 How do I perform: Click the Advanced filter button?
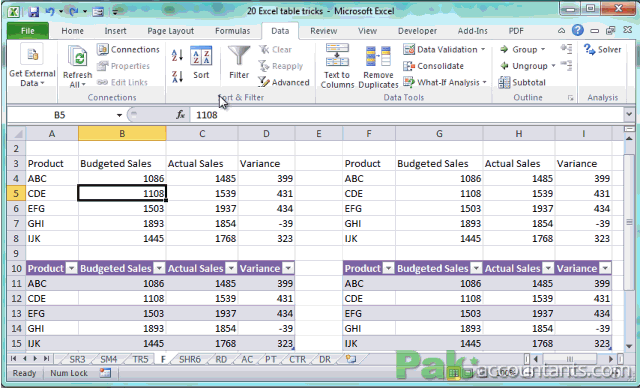[284, 82]
